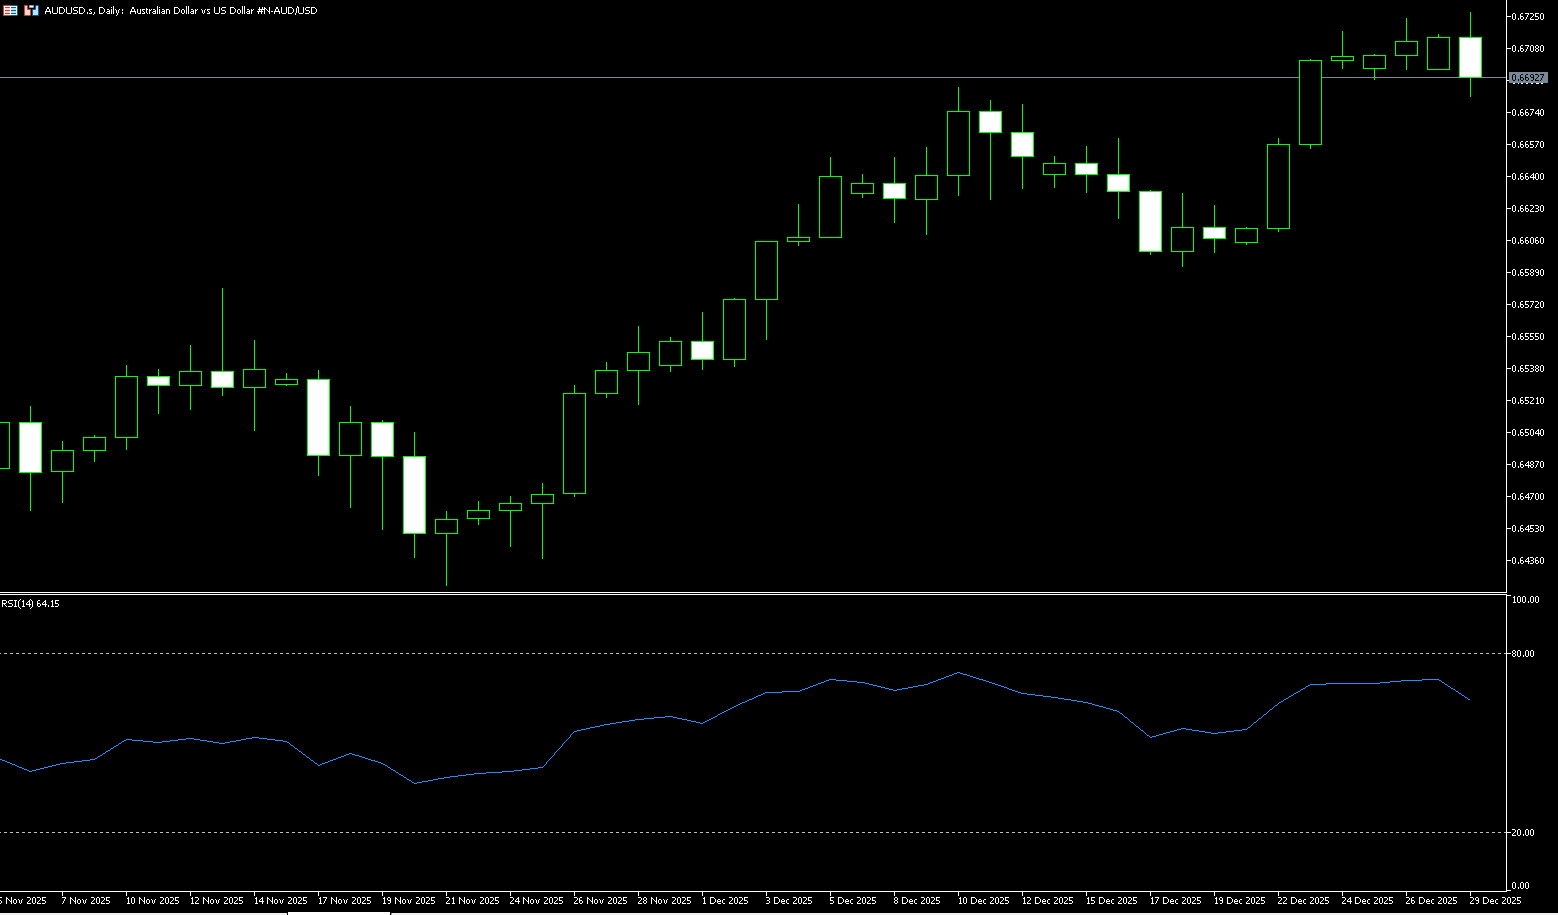The height and width of the screenshot is (915, 1558).
Task: Select the latest white candle on 29 Dec
Action: pos(1470,57)
